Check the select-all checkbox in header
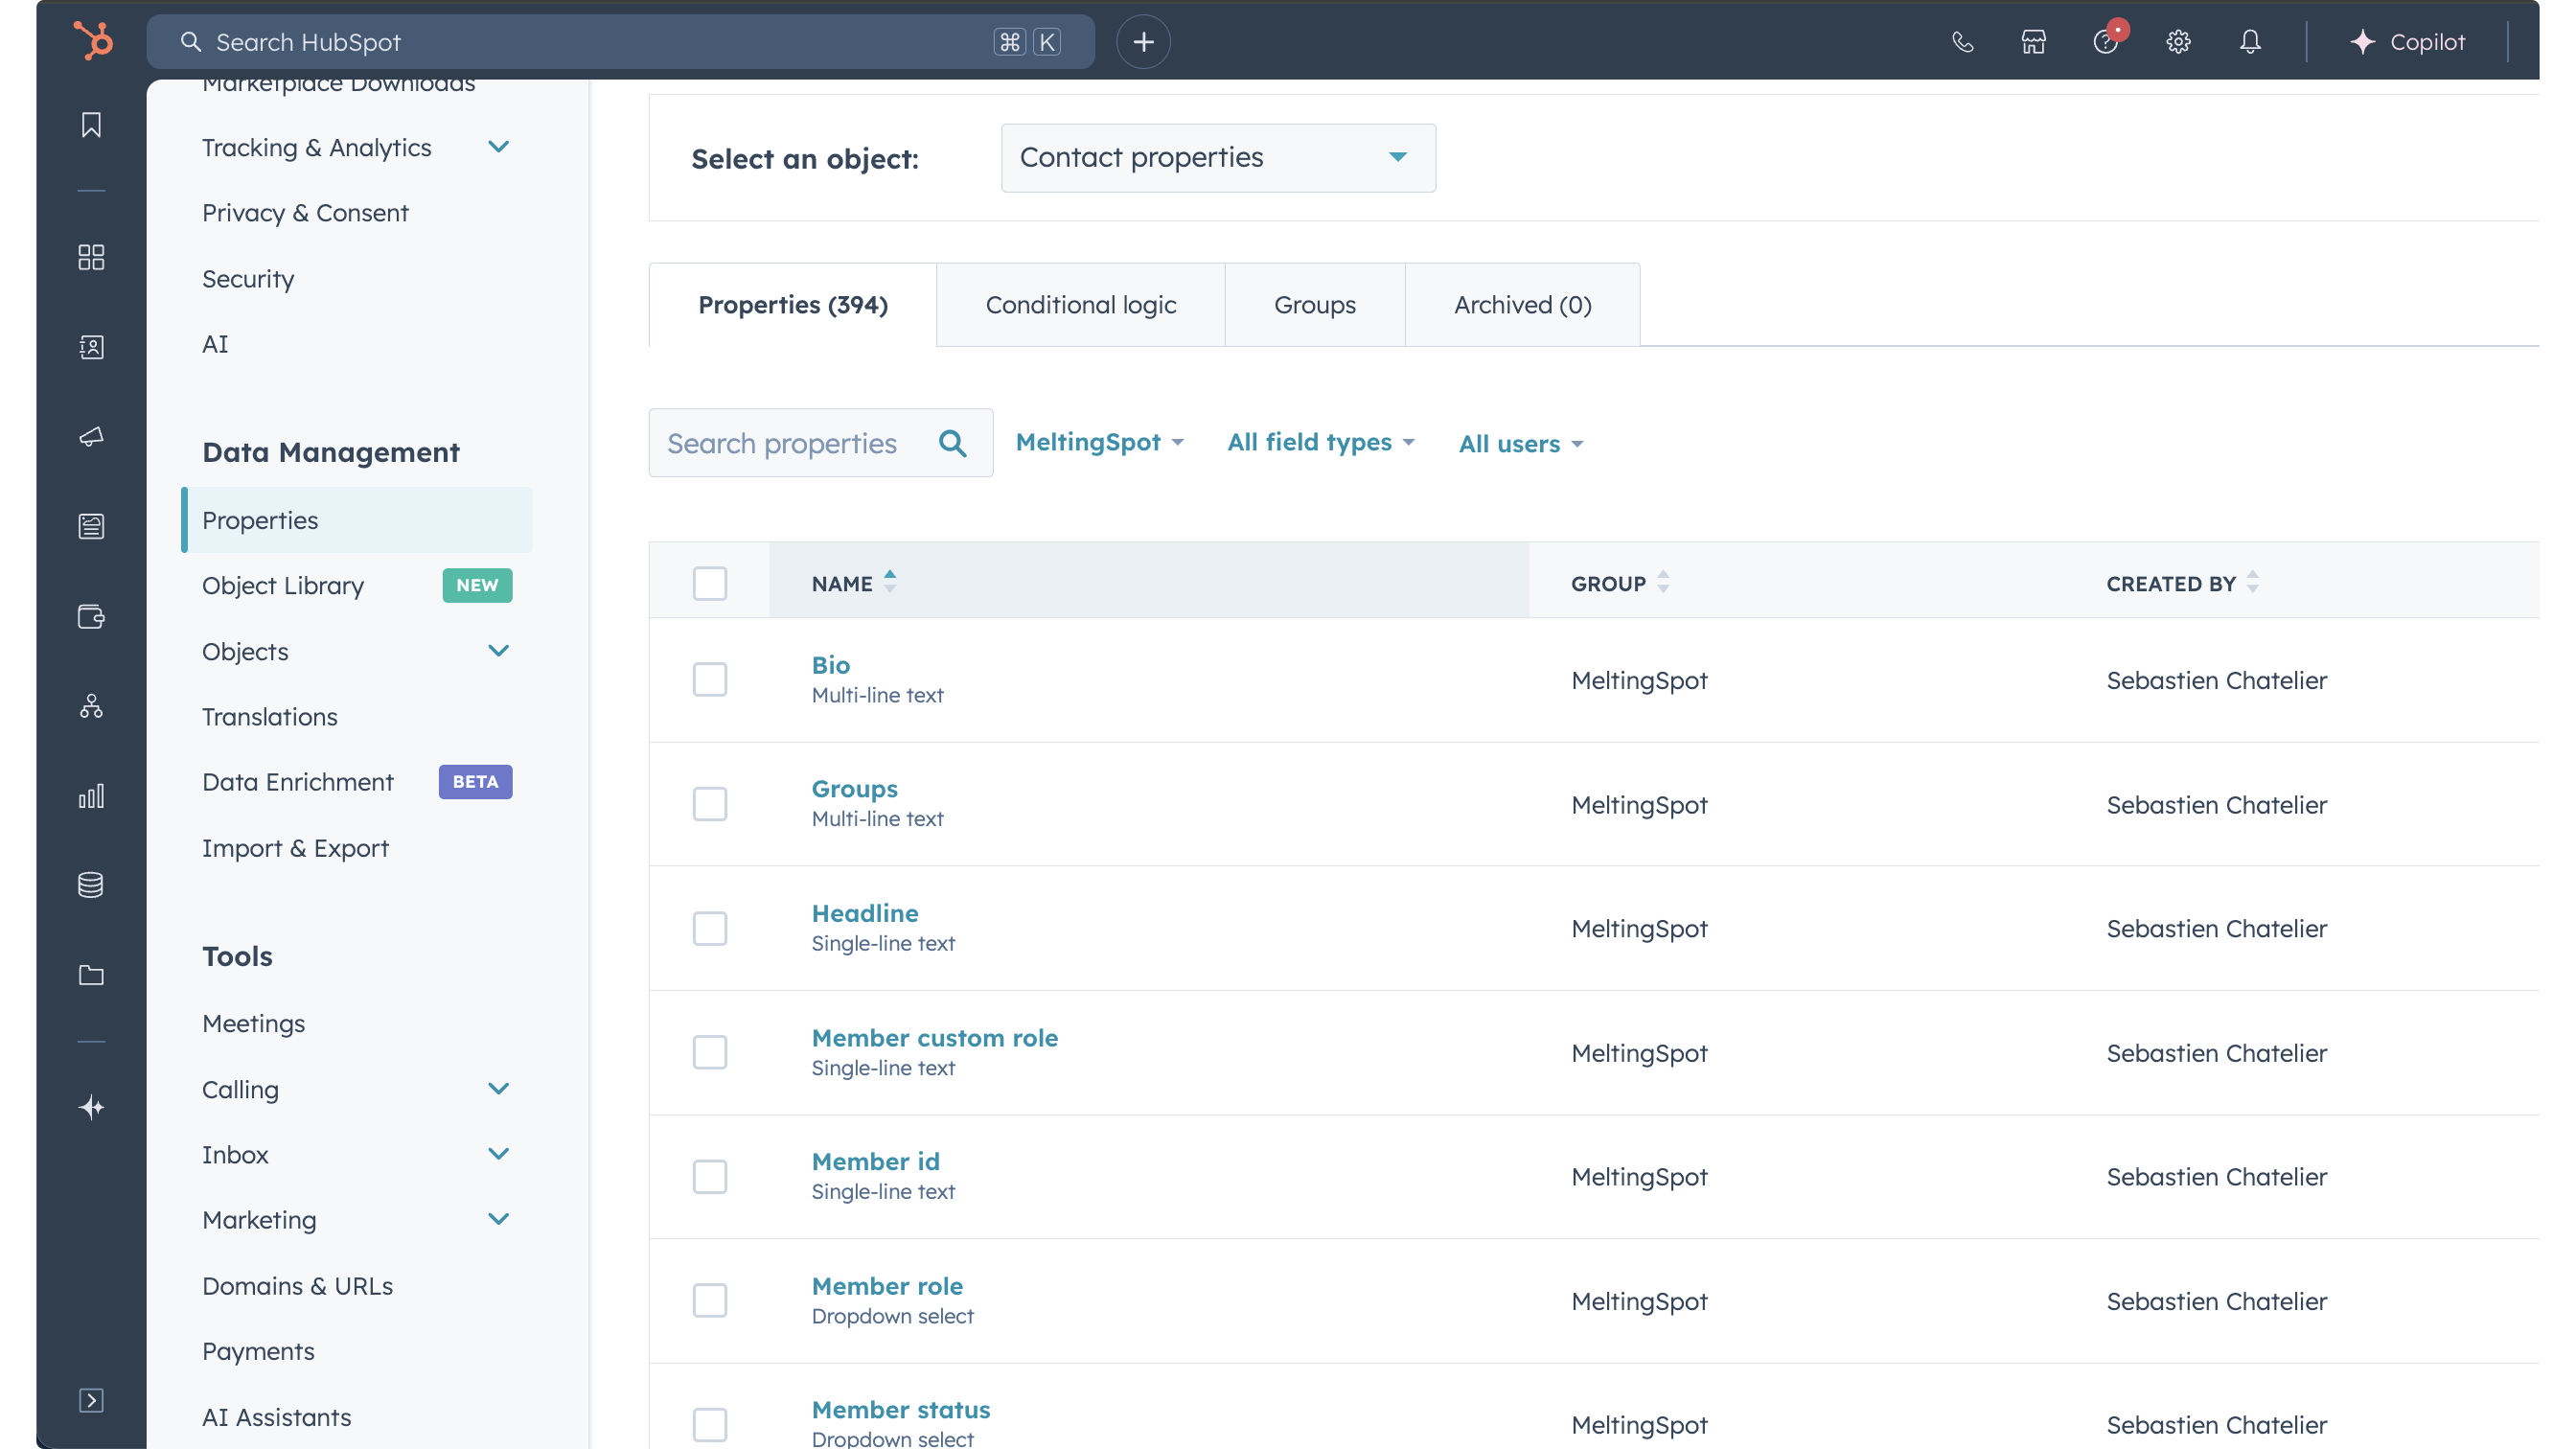The image size is (2576, 1449). point(709,583)
